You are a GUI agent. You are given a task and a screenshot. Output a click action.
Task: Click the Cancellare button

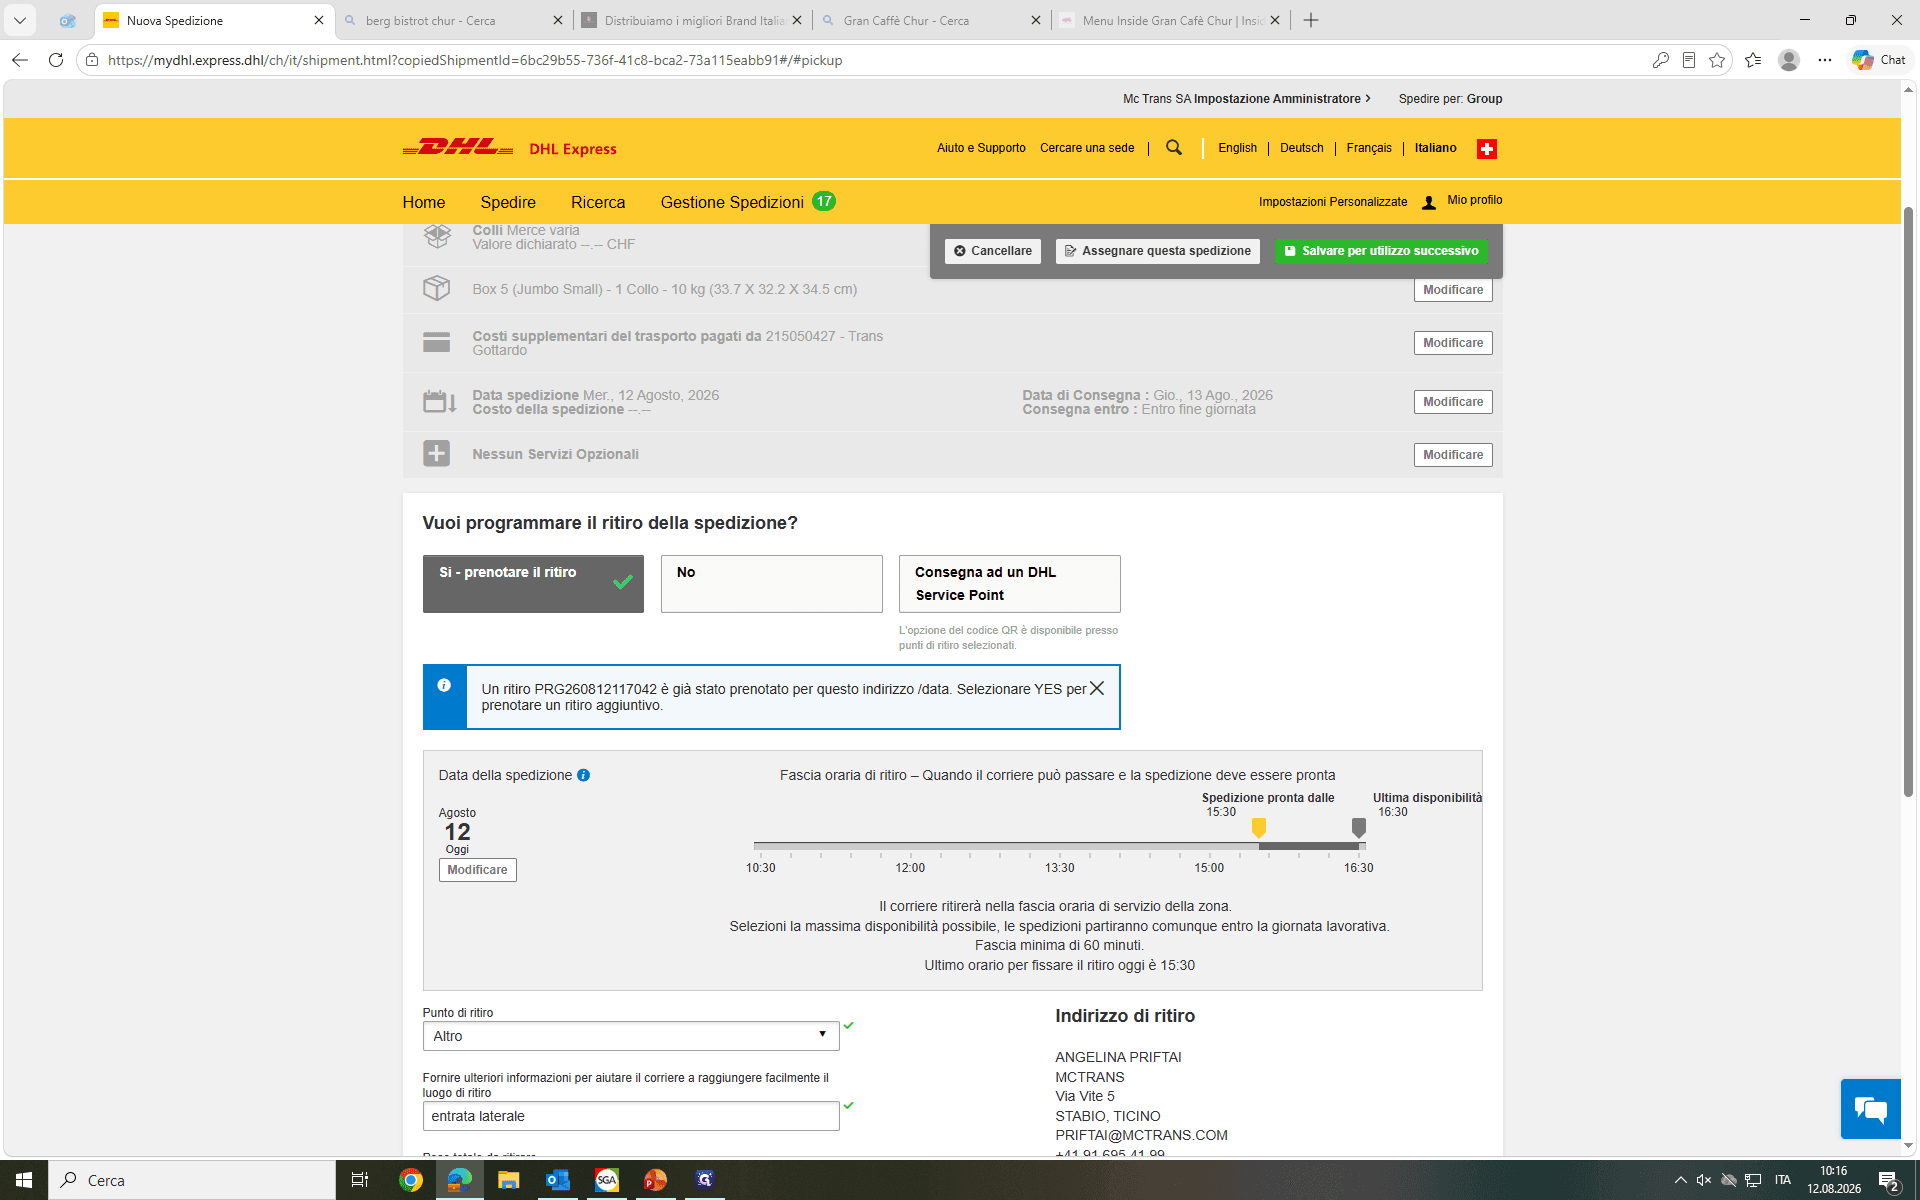pos(993,251)
